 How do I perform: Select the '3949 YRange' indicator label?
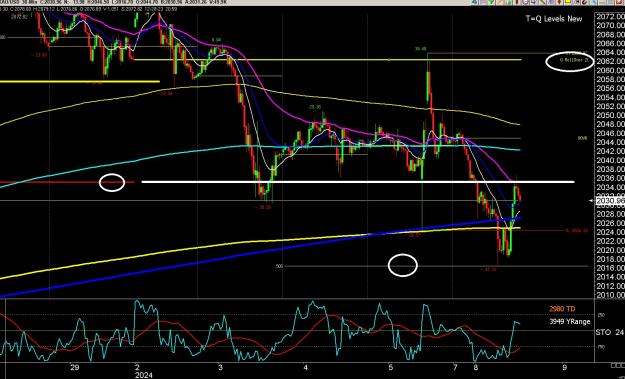(569, 322)
